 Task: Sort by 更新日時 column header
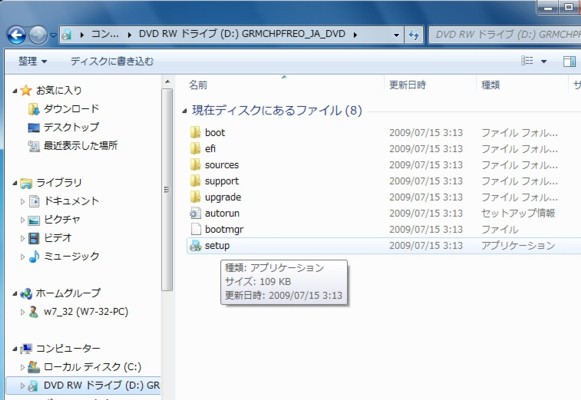pyautogui.click(x=407, y=85)
